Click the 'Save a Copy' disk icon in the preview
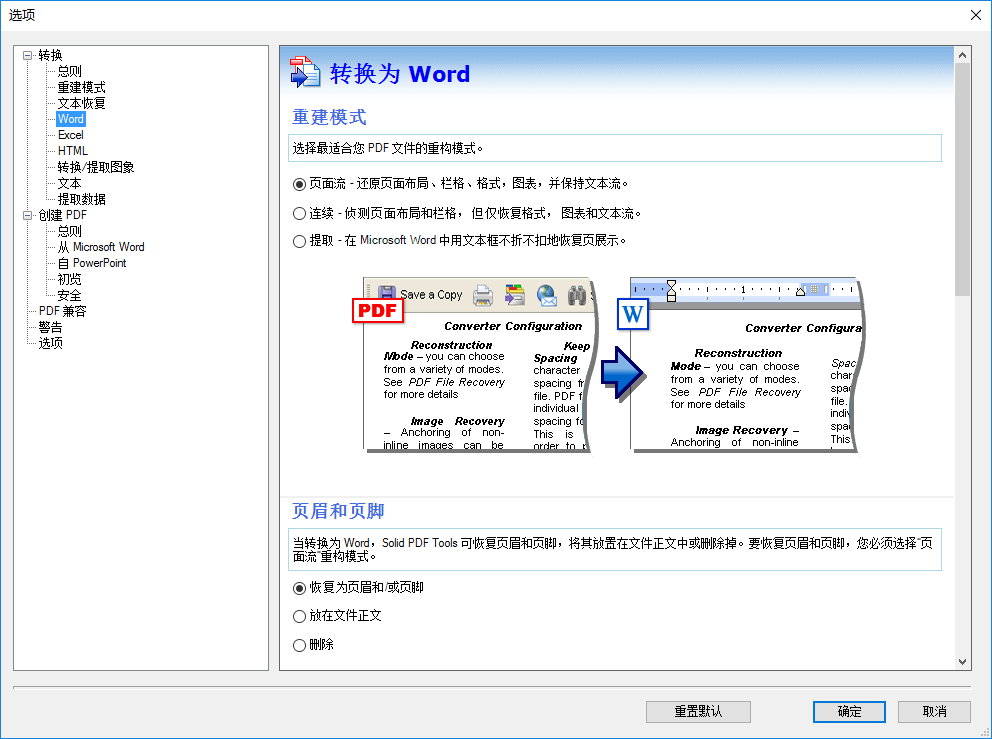The image size is (992, 739). pyautogui.click(x=385, y=291)
